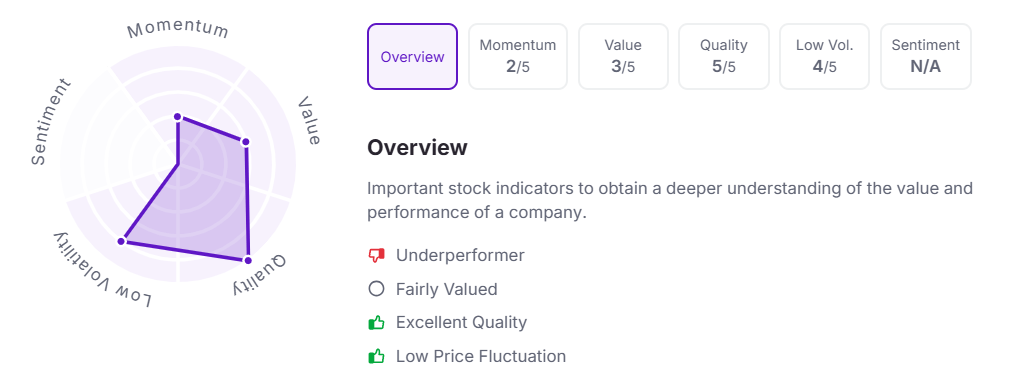
Task: Click the Fairly Valued indicator text
Action: [x=446, y=289]
